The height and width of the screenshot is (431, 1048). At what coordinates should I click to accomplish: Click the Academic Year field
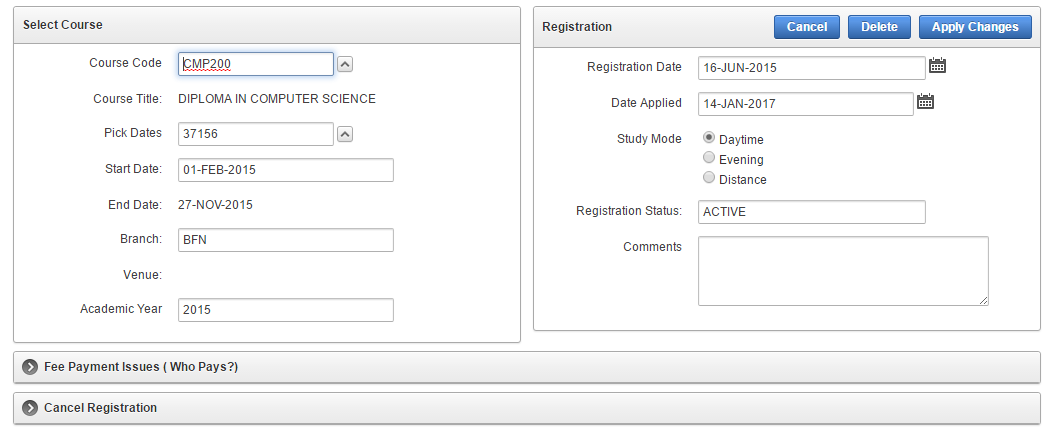click(286, 310)
